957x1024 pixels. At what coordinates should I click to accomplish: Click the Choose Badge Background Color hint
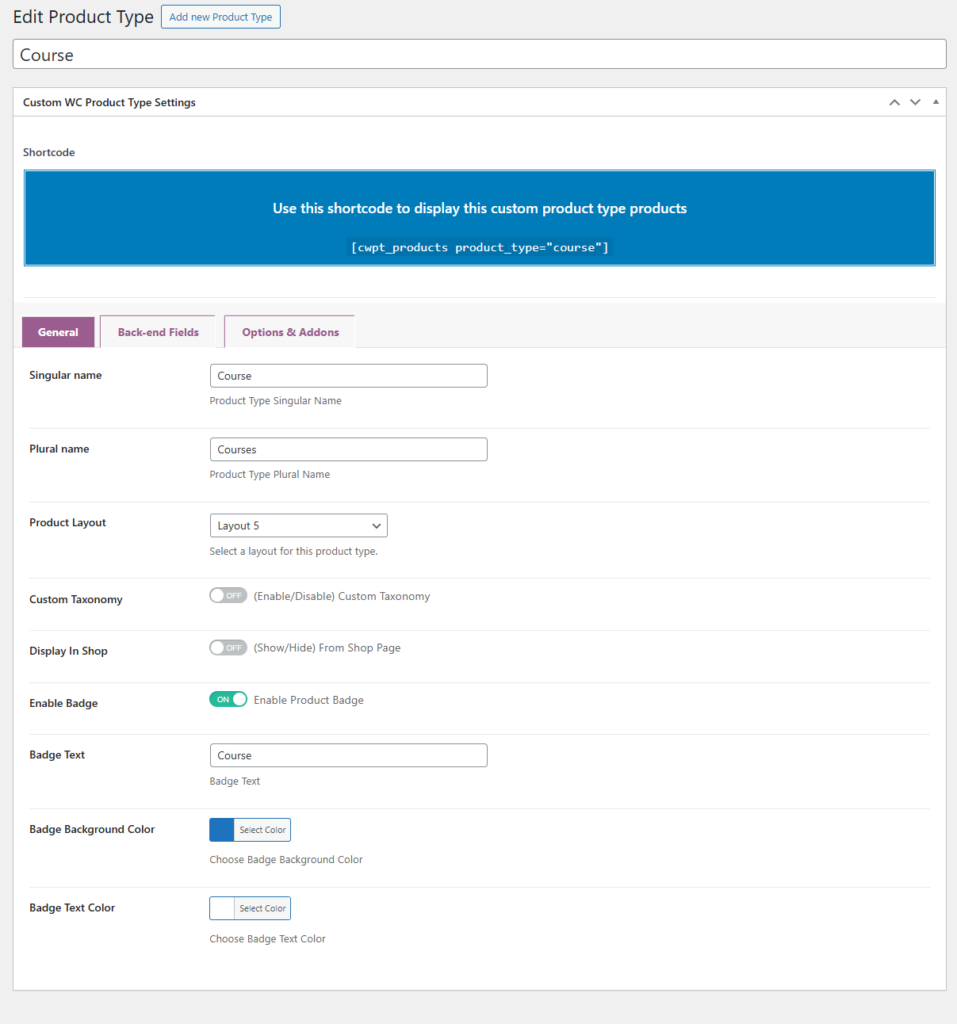point(285,860)
